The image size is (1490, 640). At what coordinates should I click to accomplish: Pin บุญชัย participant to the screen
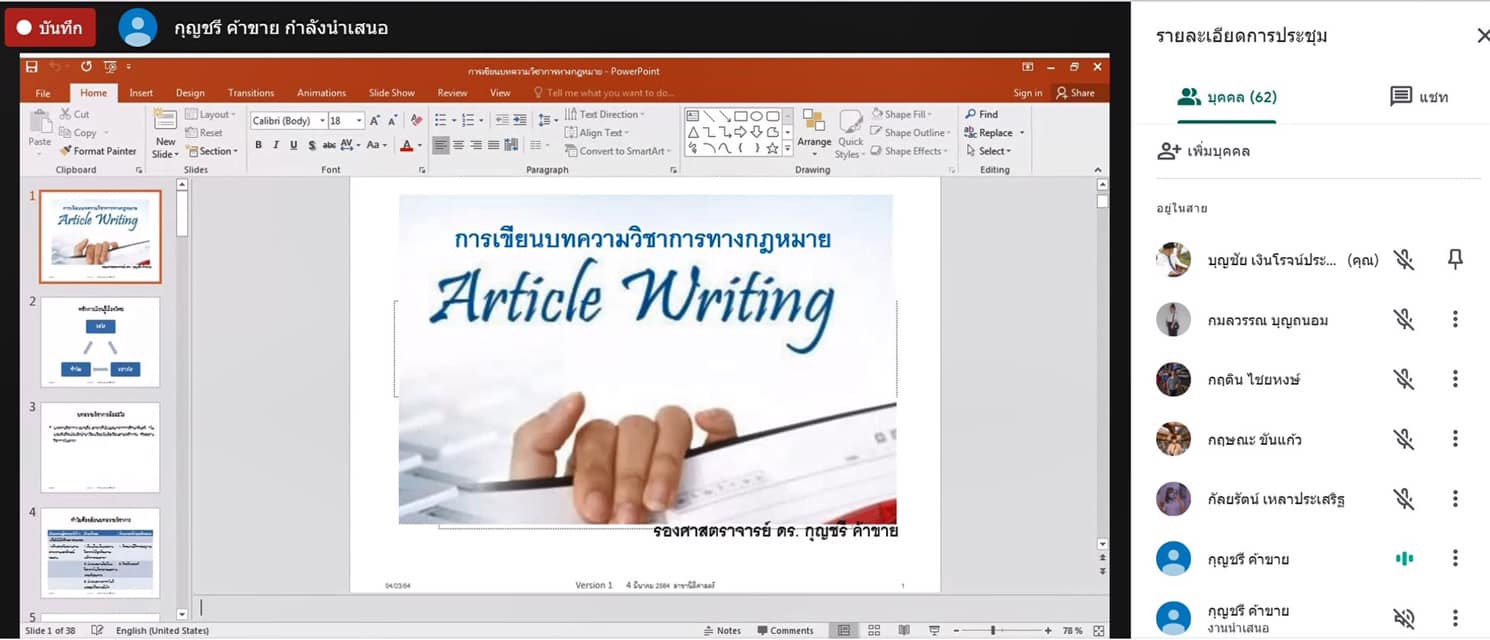coord(1455,260)
